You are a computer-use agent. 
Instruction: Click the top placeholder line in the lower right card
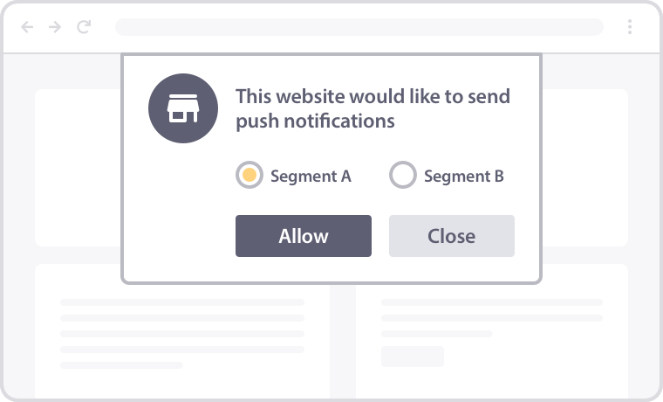(491, 302)
